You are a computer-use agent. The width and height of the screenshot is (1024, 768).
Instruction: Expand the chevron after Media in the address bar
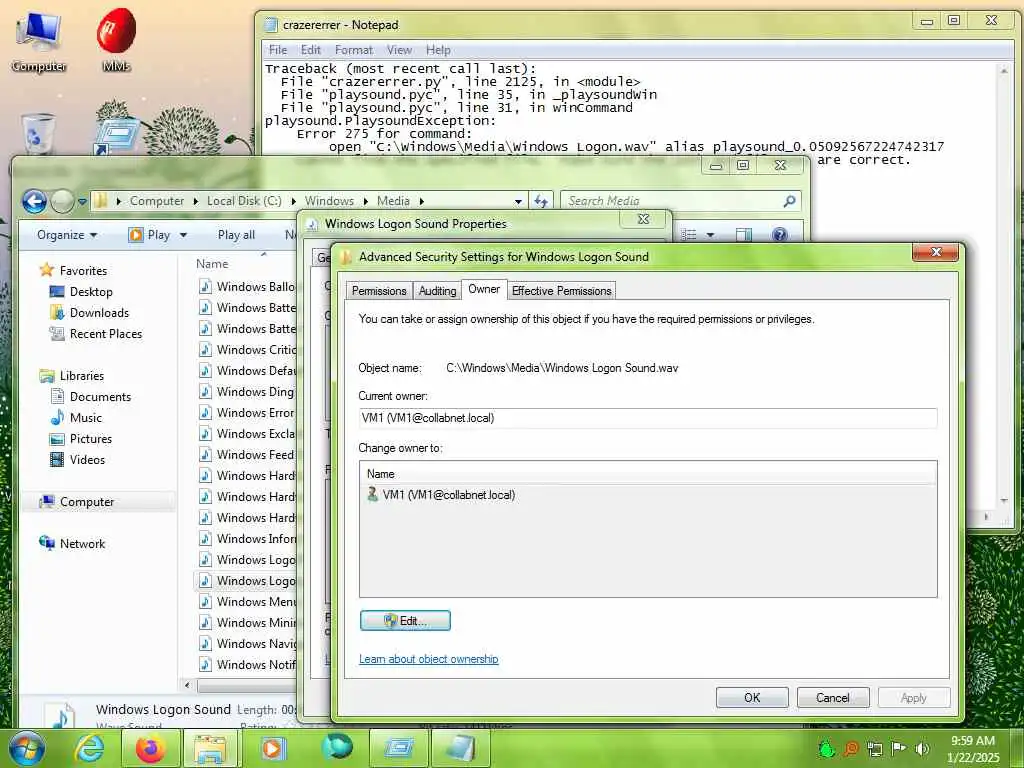[421, 201]
